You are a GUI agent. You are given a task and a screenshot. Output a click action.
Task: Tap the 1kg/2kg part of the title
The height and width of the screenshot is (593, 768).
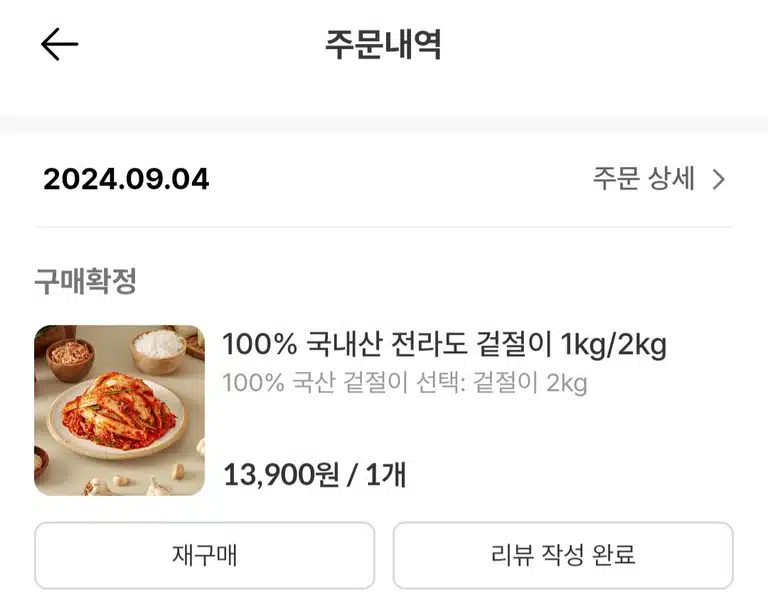pyautogui.click(x=613, y=344)
